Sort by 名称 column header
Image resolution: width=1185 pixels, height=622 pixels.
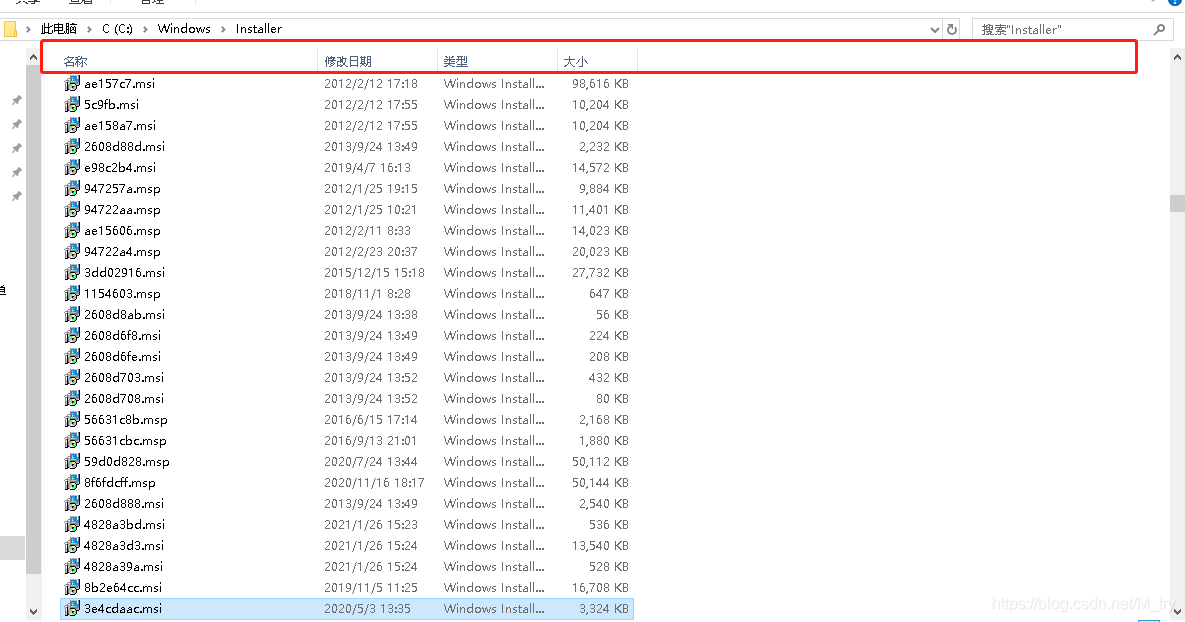[x=75, y=61]
